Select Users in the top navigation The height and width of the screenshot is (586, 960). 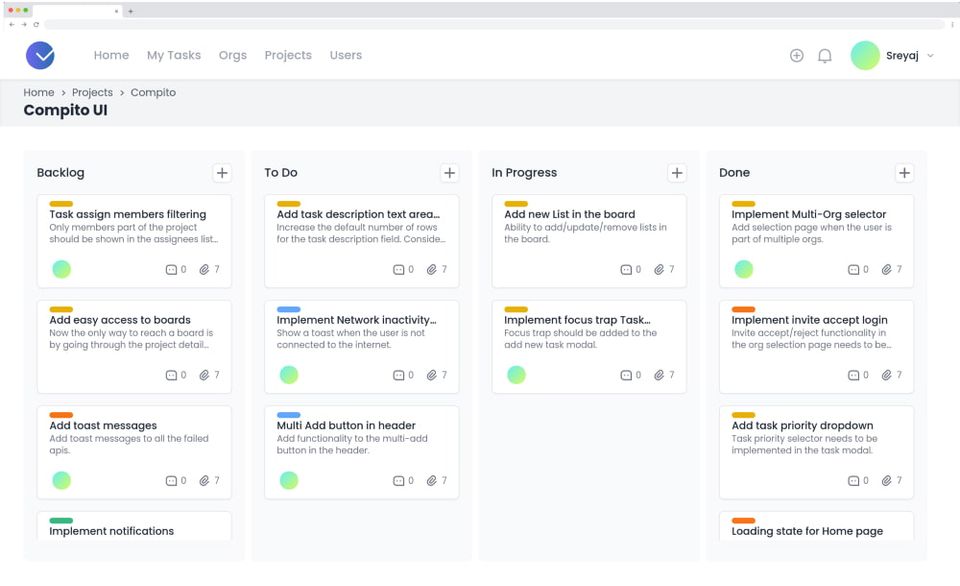(346, 55)
